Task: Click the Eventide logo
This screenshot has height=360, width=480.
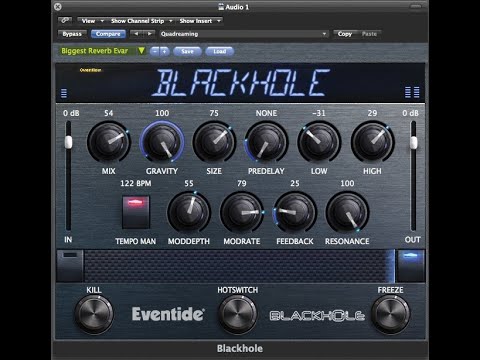Action: [x=168, y=314]
